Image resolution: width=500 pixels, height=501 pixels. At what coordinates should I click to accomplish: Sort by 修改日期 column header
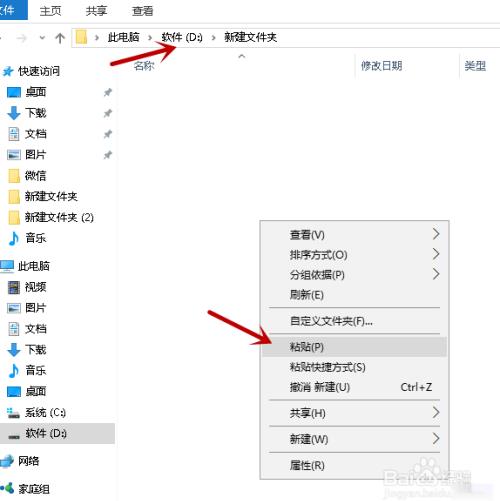[381, 66]
